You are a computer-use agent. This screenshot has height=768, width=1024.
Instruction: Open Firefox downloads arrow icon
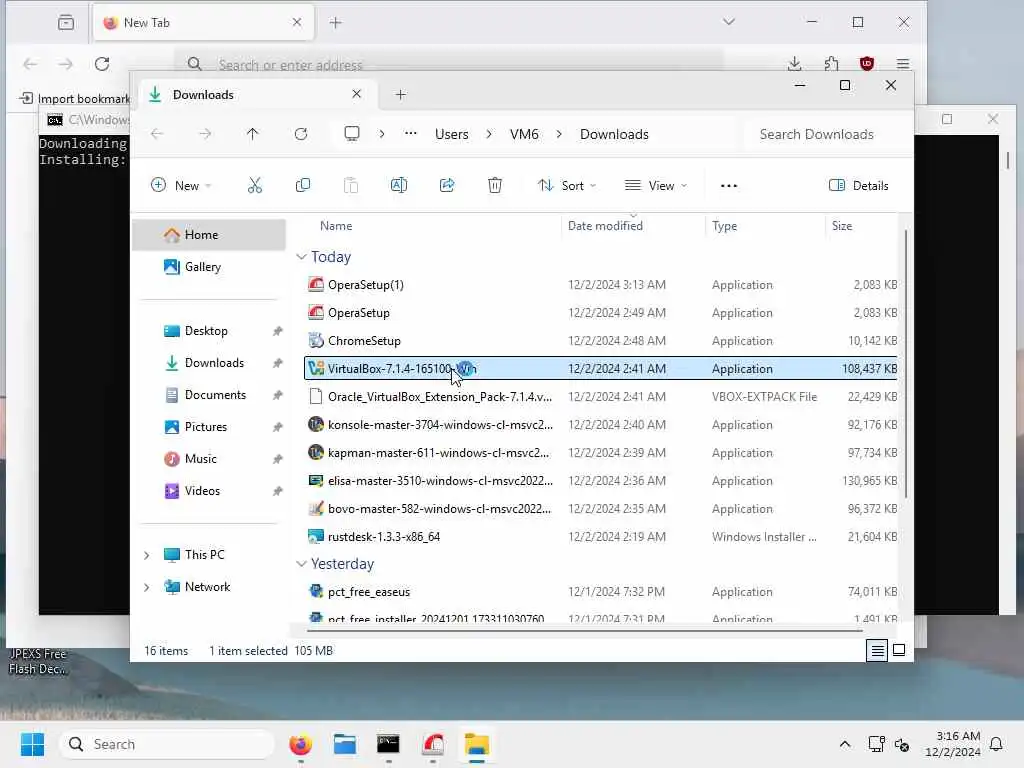coord(794,63)
